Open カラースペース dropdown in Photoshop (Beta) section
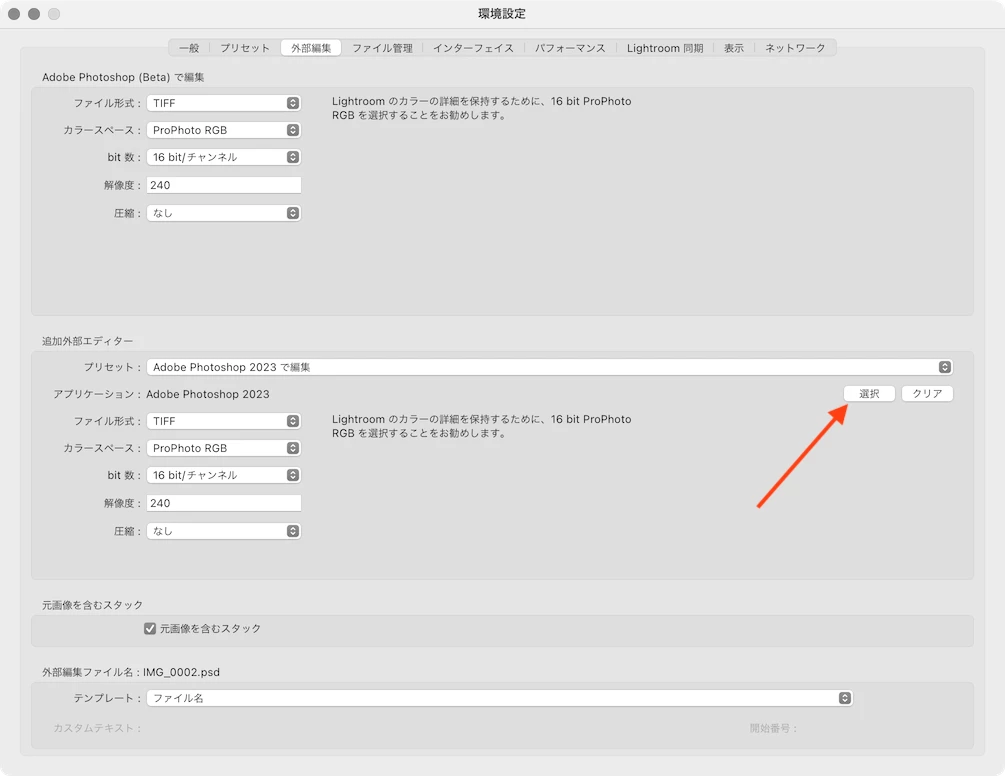The image size is (1005, 776). (x=224, y=130)
